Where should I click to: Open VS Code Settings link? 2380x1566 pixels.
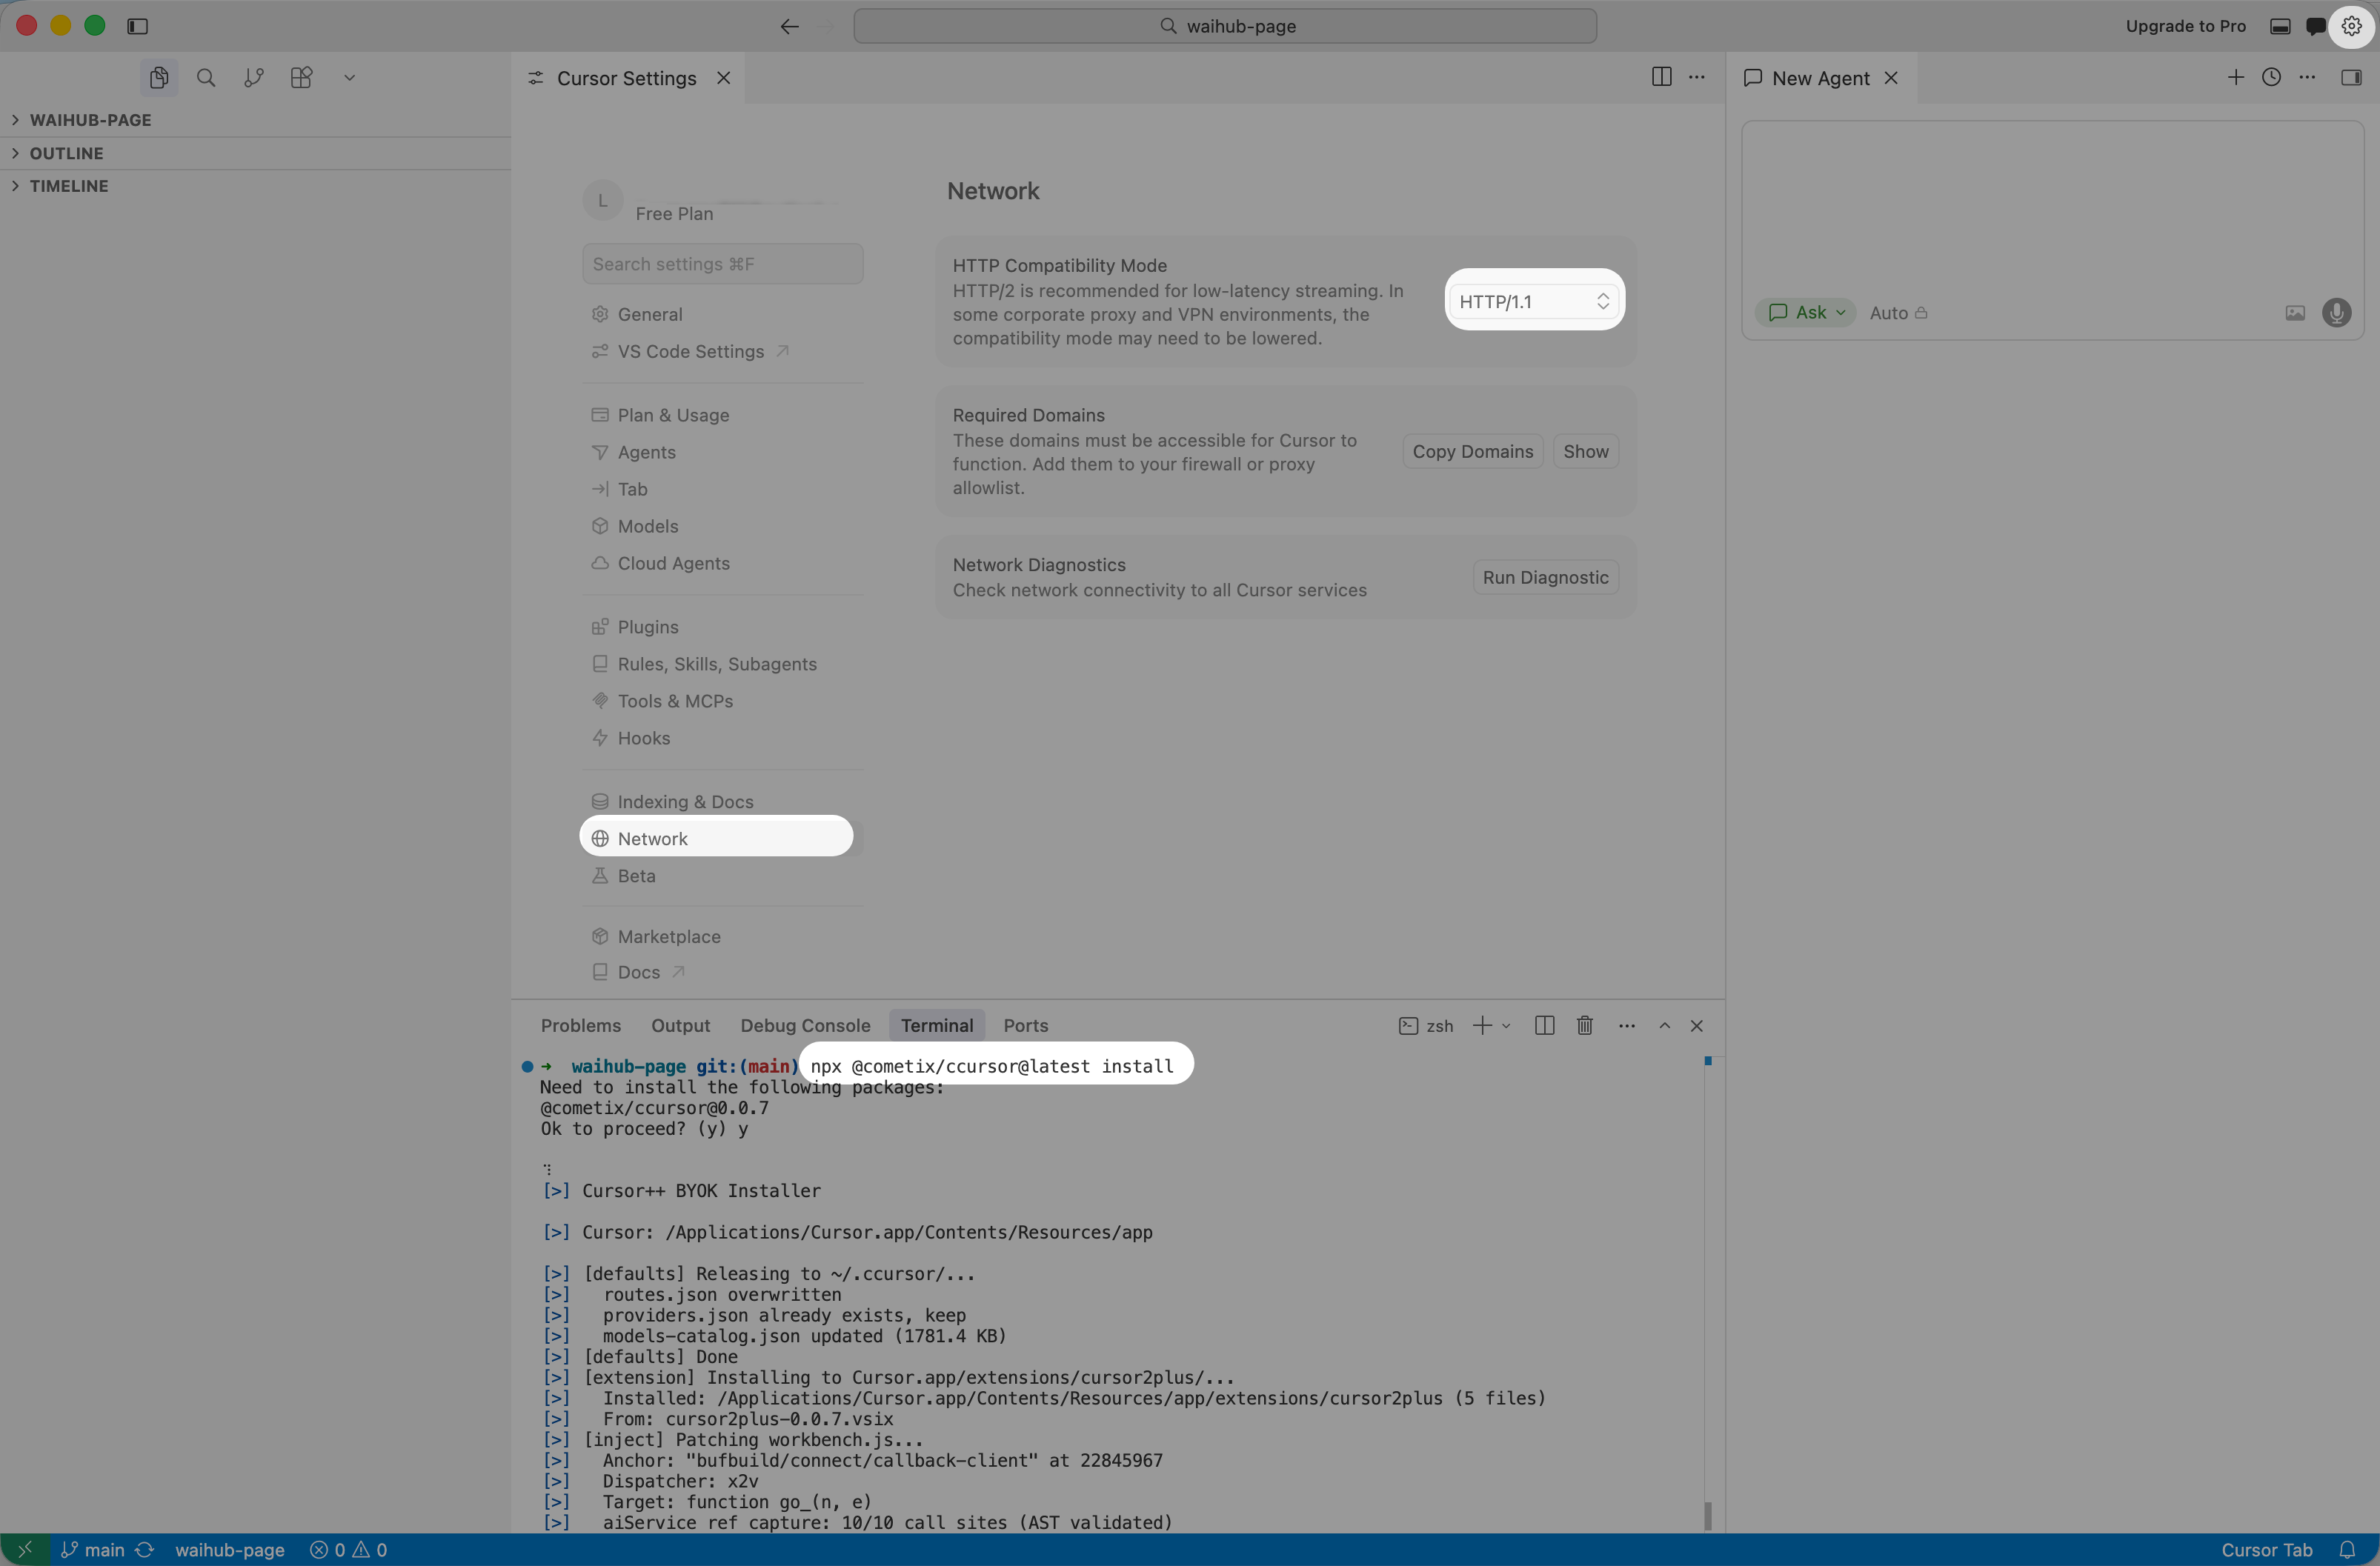pyautogui.click(x=722, y=351)
